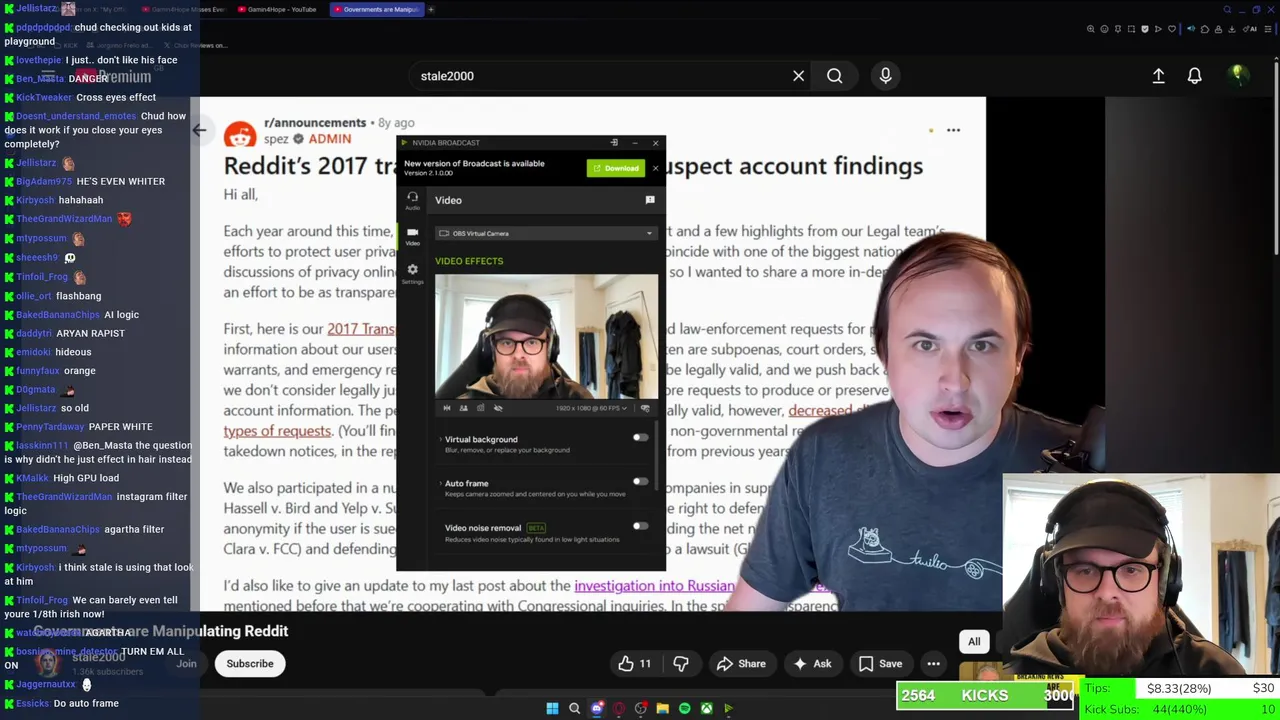Viewport: 1280px width, 720px height.
Task: Open File Explorer from the taskbar
Action: tap(662, 708)
